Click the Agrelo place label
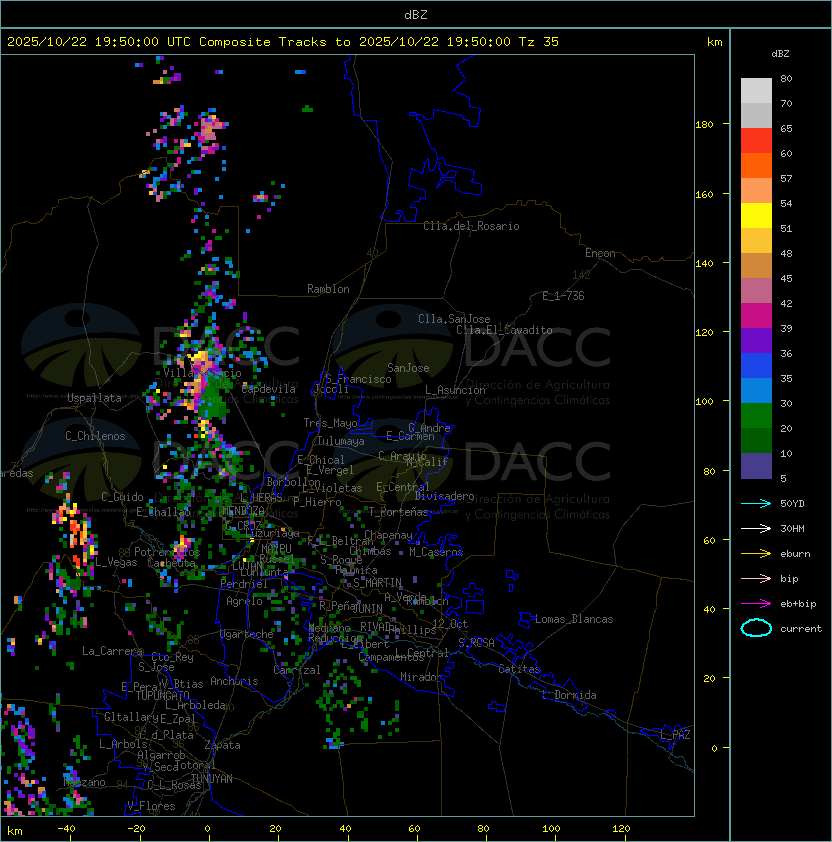This screenshot has height=842, width=832. [x=244, y=601]
